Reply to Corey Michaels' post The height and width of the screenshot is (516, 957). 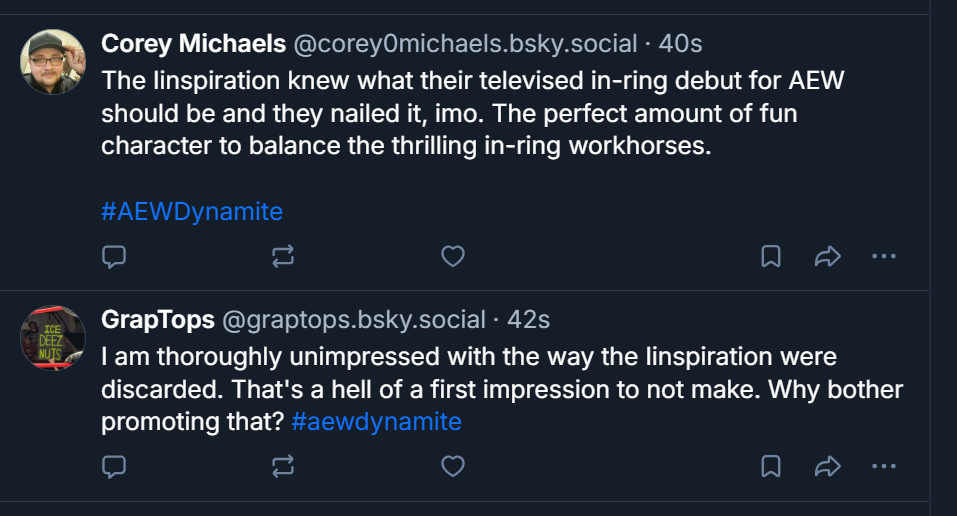pyautogui.click(x=115, y=257)
